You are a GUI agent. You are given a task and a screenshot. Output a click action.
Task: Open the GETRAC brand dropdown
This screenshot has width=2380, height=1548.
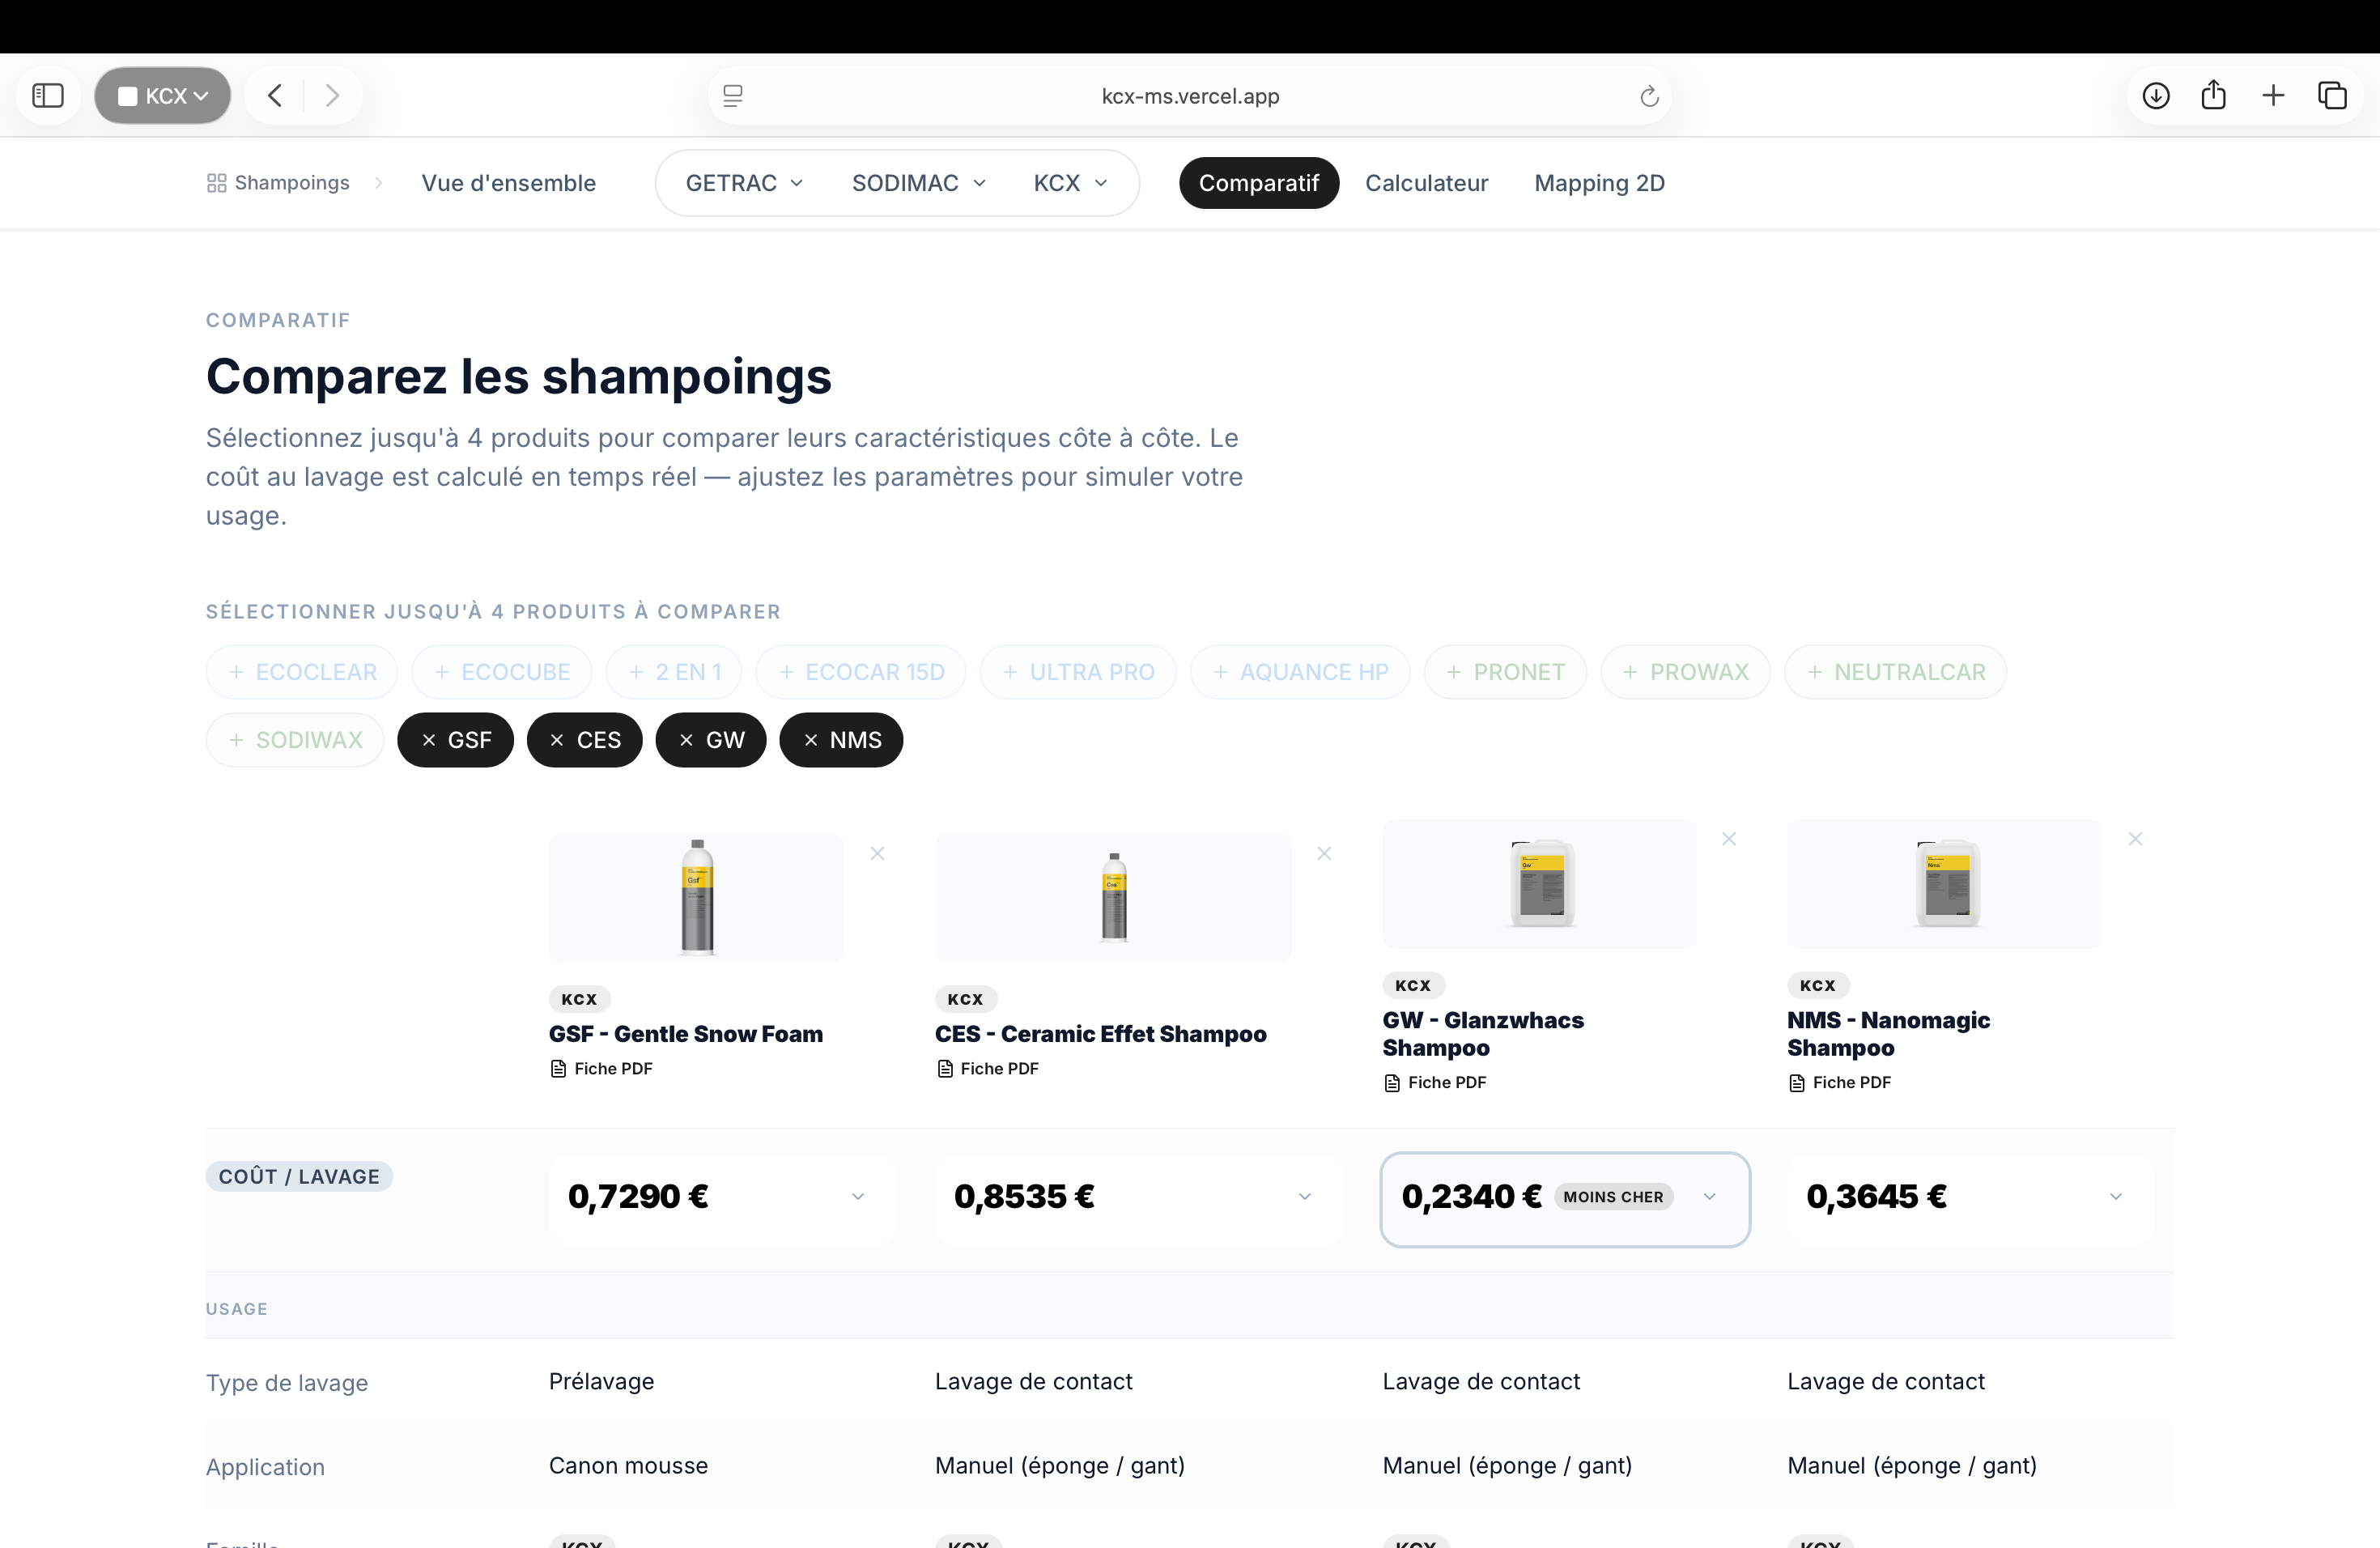pyautogui.click(x=744, y=183)
